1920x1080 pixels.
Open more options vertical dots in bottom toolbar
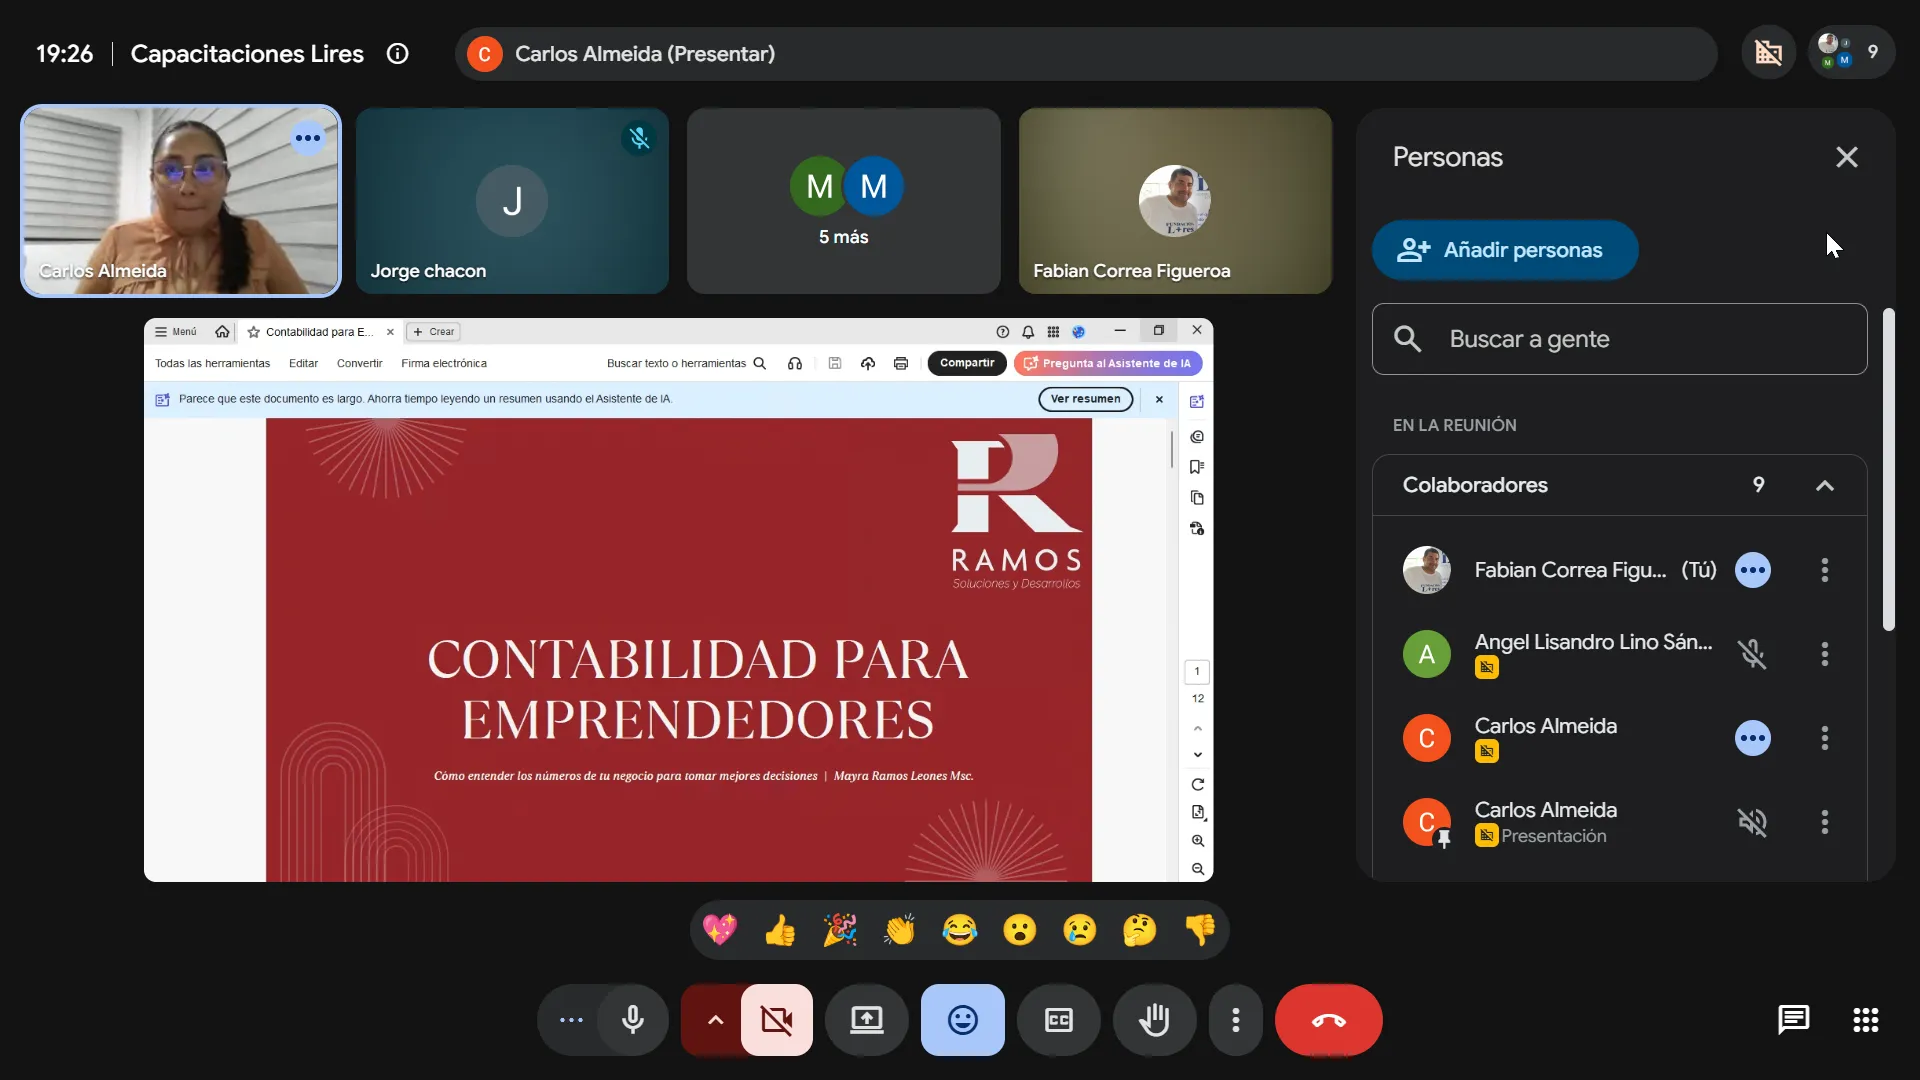tap(1236, 1020)
